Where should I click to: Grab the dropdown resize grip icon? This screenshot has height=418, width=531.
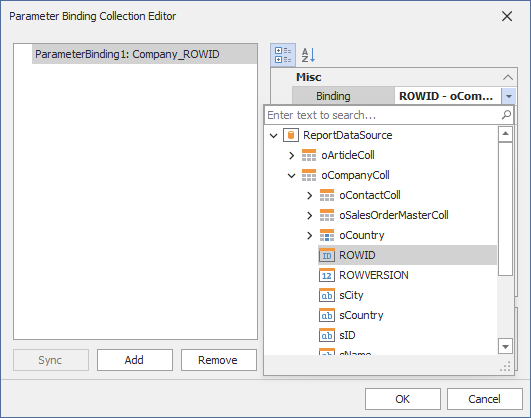(x=506, y=366)
